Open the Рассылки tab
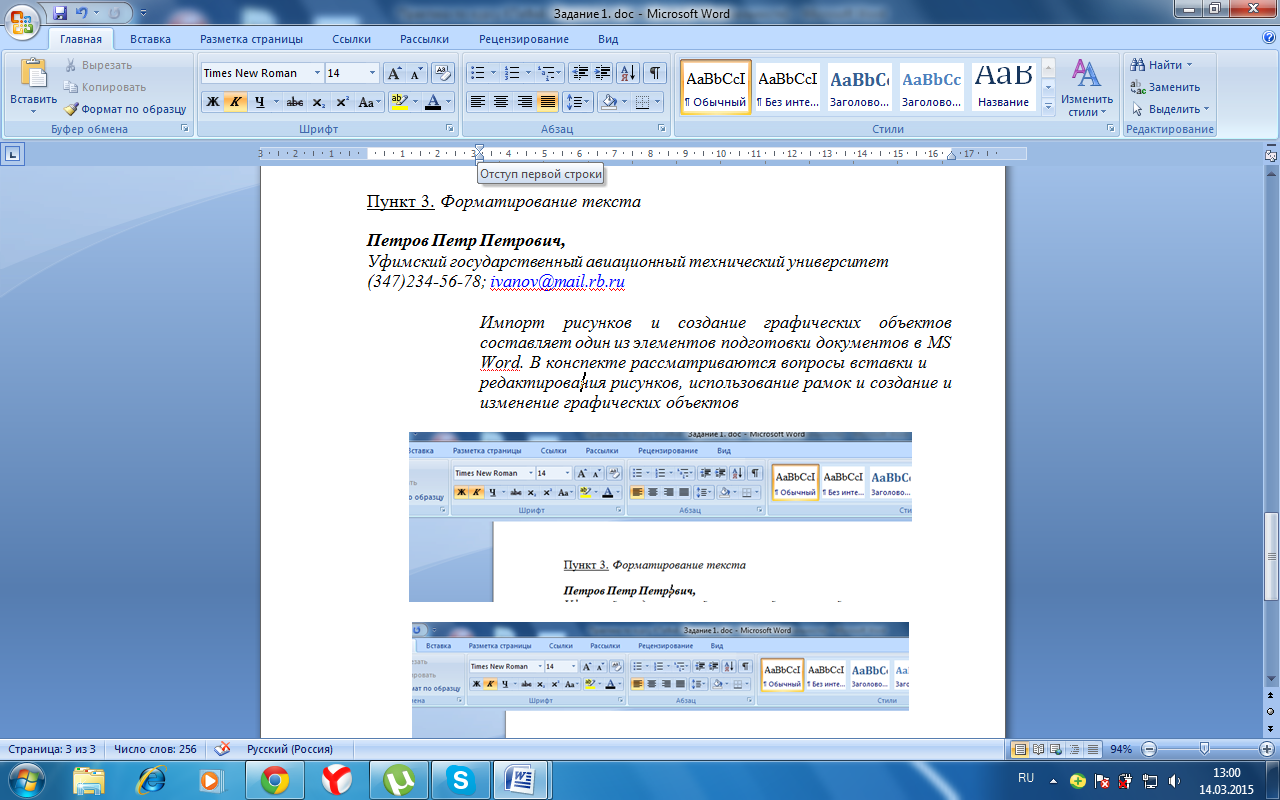This screenshot has width=1280, height=800. pos(424,39)
